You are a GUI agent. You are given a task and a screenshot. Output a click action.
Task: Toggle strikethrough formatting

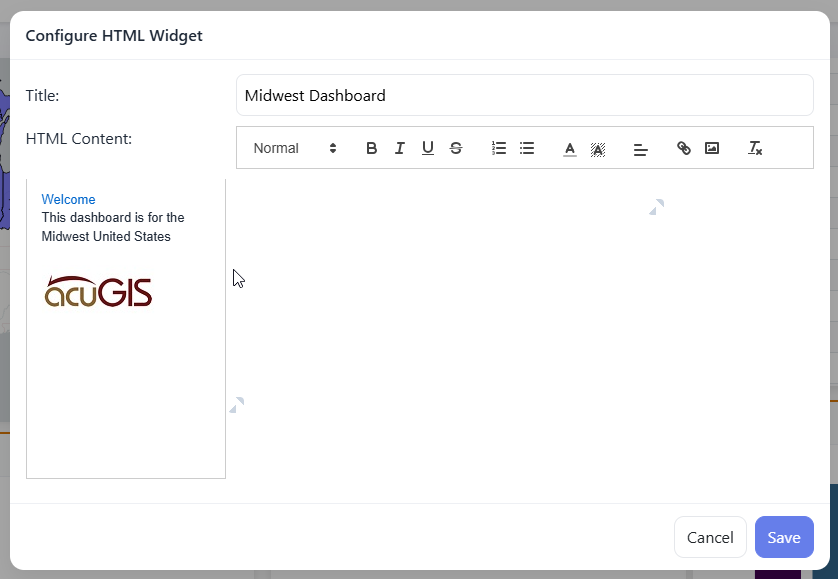(456, 148)
